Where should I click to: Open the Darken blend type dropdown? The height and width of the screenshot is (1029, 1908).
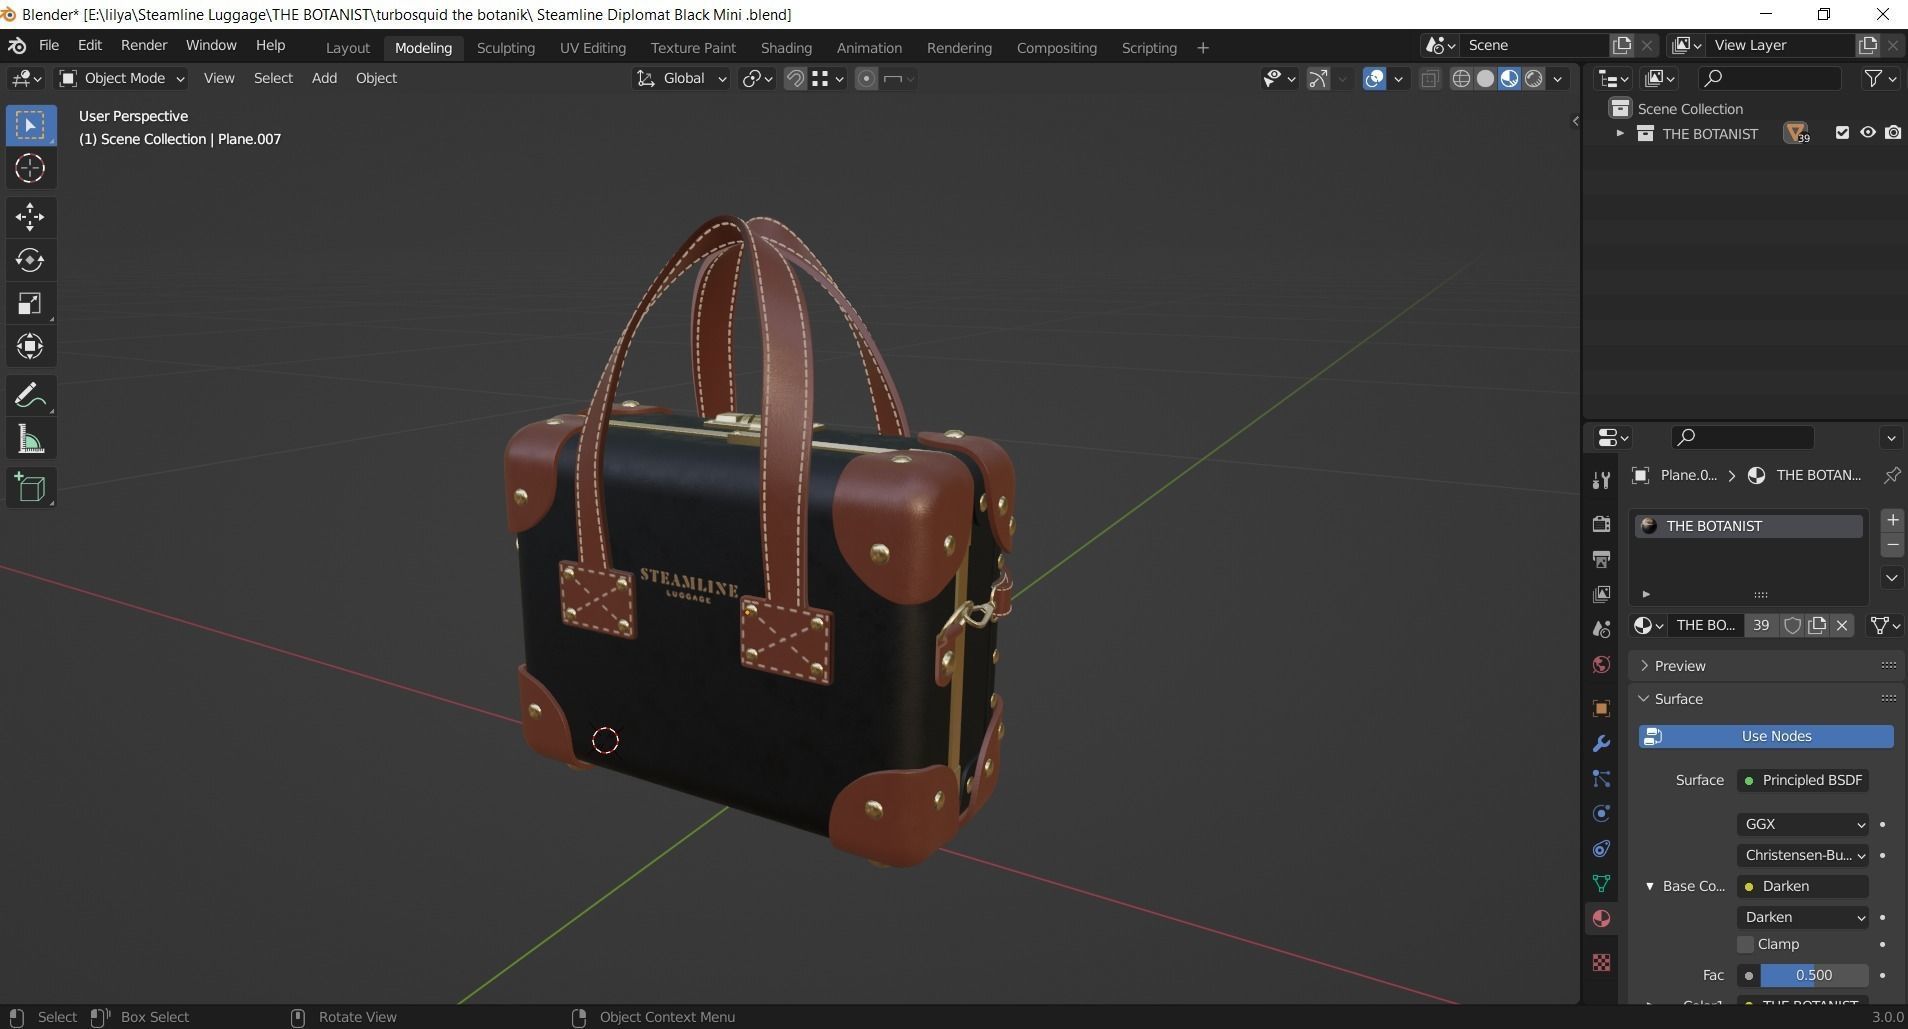tap(1803, 917)
